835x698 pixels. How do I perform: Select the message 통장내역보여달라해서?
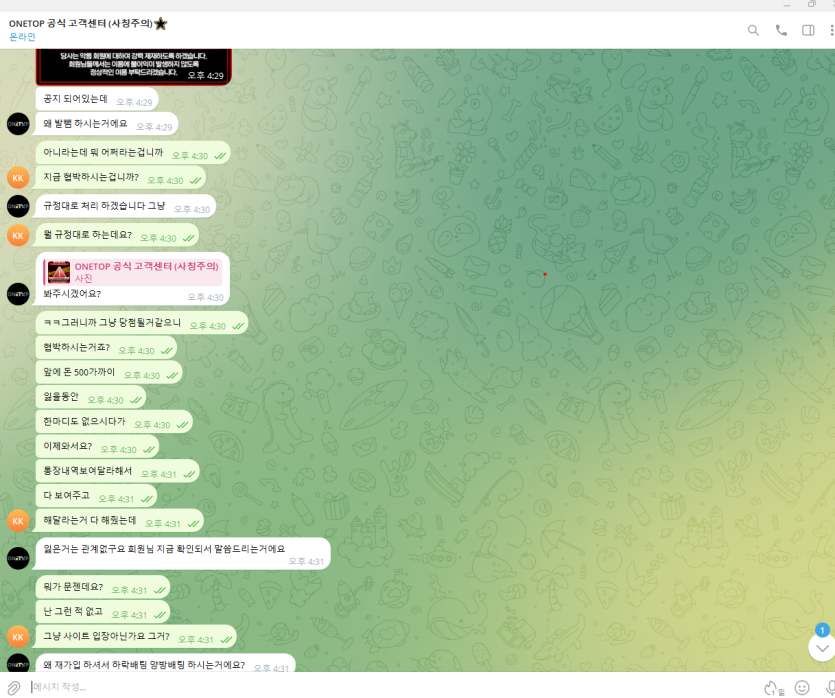(117, 472)
